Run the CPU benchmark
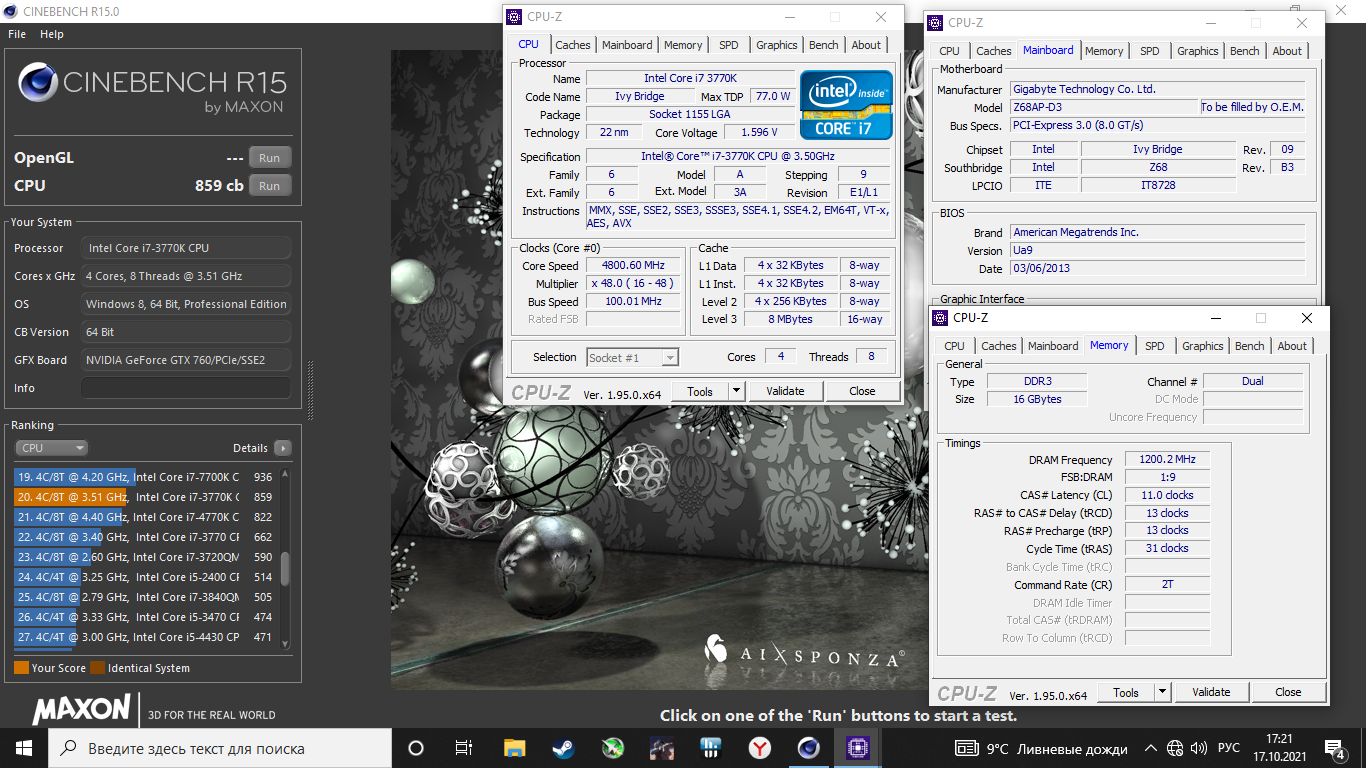The image size is (1366, 768). pyautogui.click(x=270, y=185)
